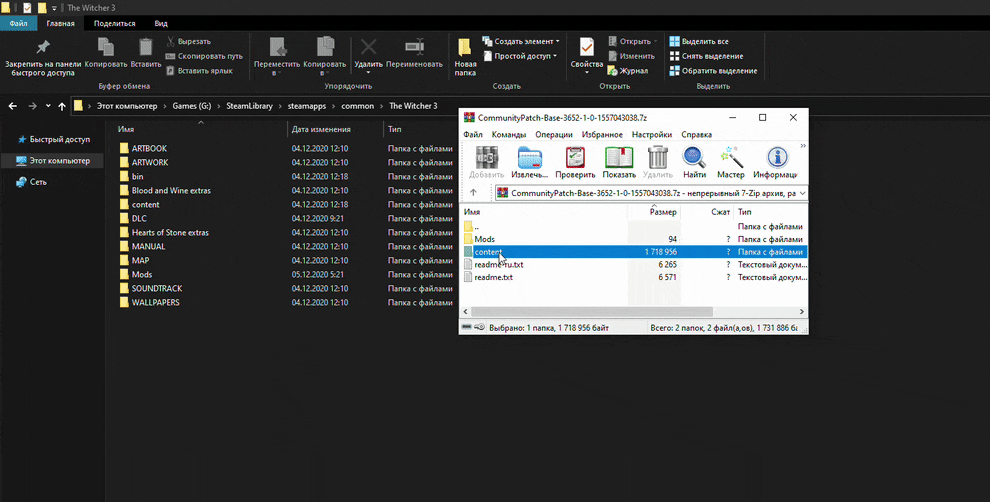Click the Copy to (Копировать в) icon
Screen dimensions: 990x502
pos(325,47)
